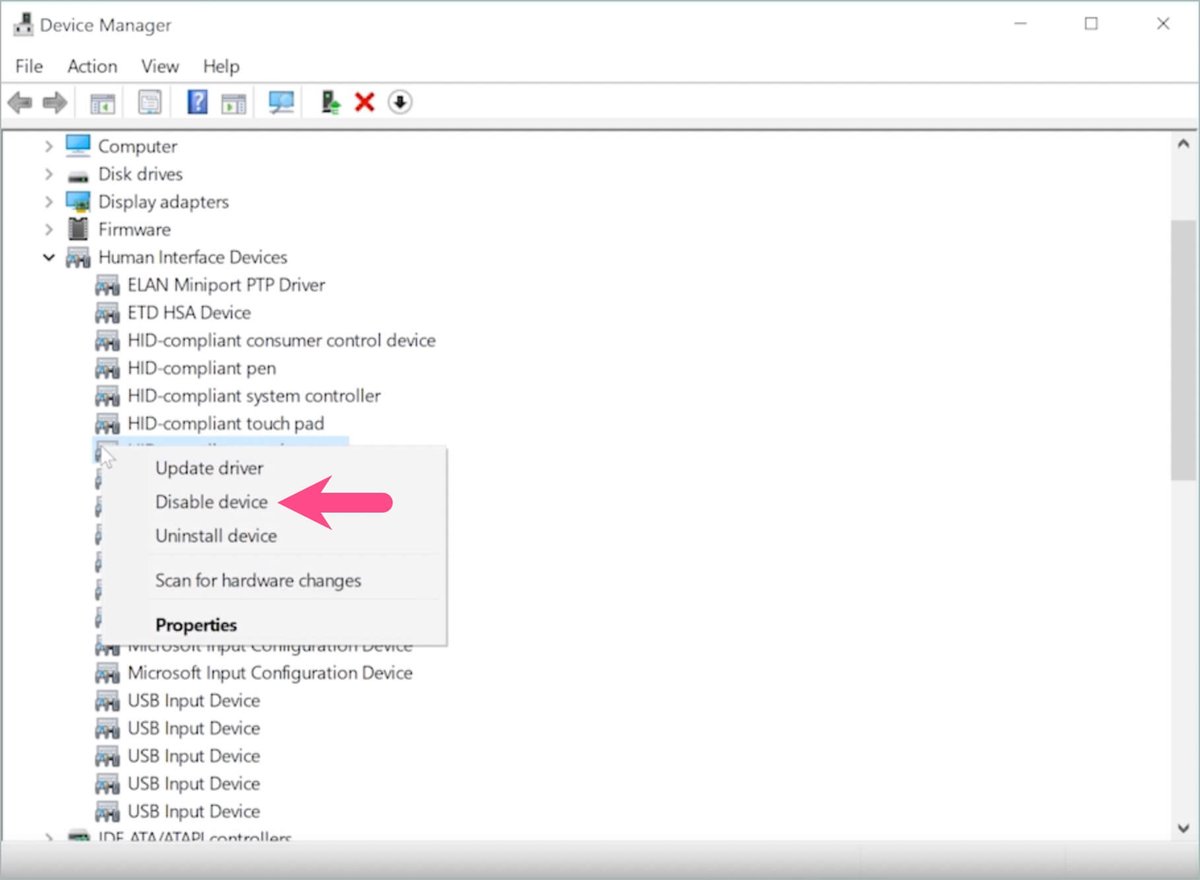Expand the Disk drives category

pyautogui.click(x=49, y=173)
